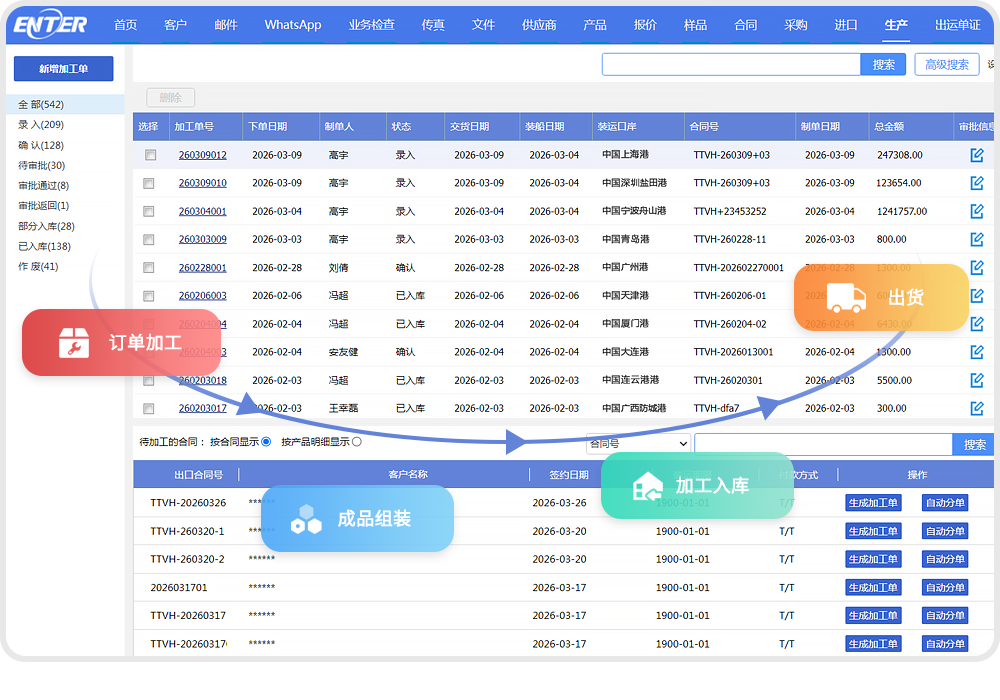Click 生成加工单 for TTVH-20260326
Image resolution: width=1000 pixels, height=700 pixels.
[873, 503]
